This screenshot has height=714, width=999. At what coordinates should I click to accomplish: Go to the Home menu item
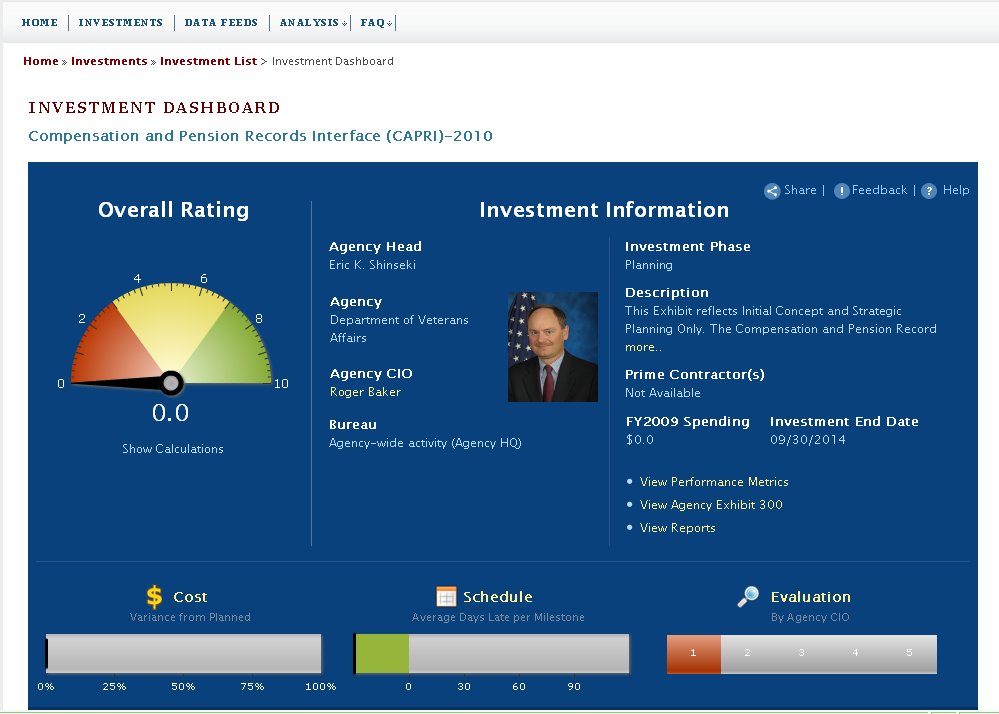coord(40,23)
